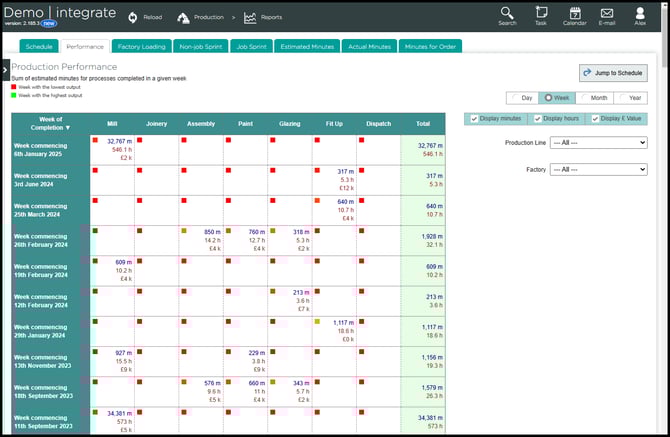The width and height of the screenshot is (670, 437).
Task: Toggle the Display hours checkbox
Action: (538, 119)
